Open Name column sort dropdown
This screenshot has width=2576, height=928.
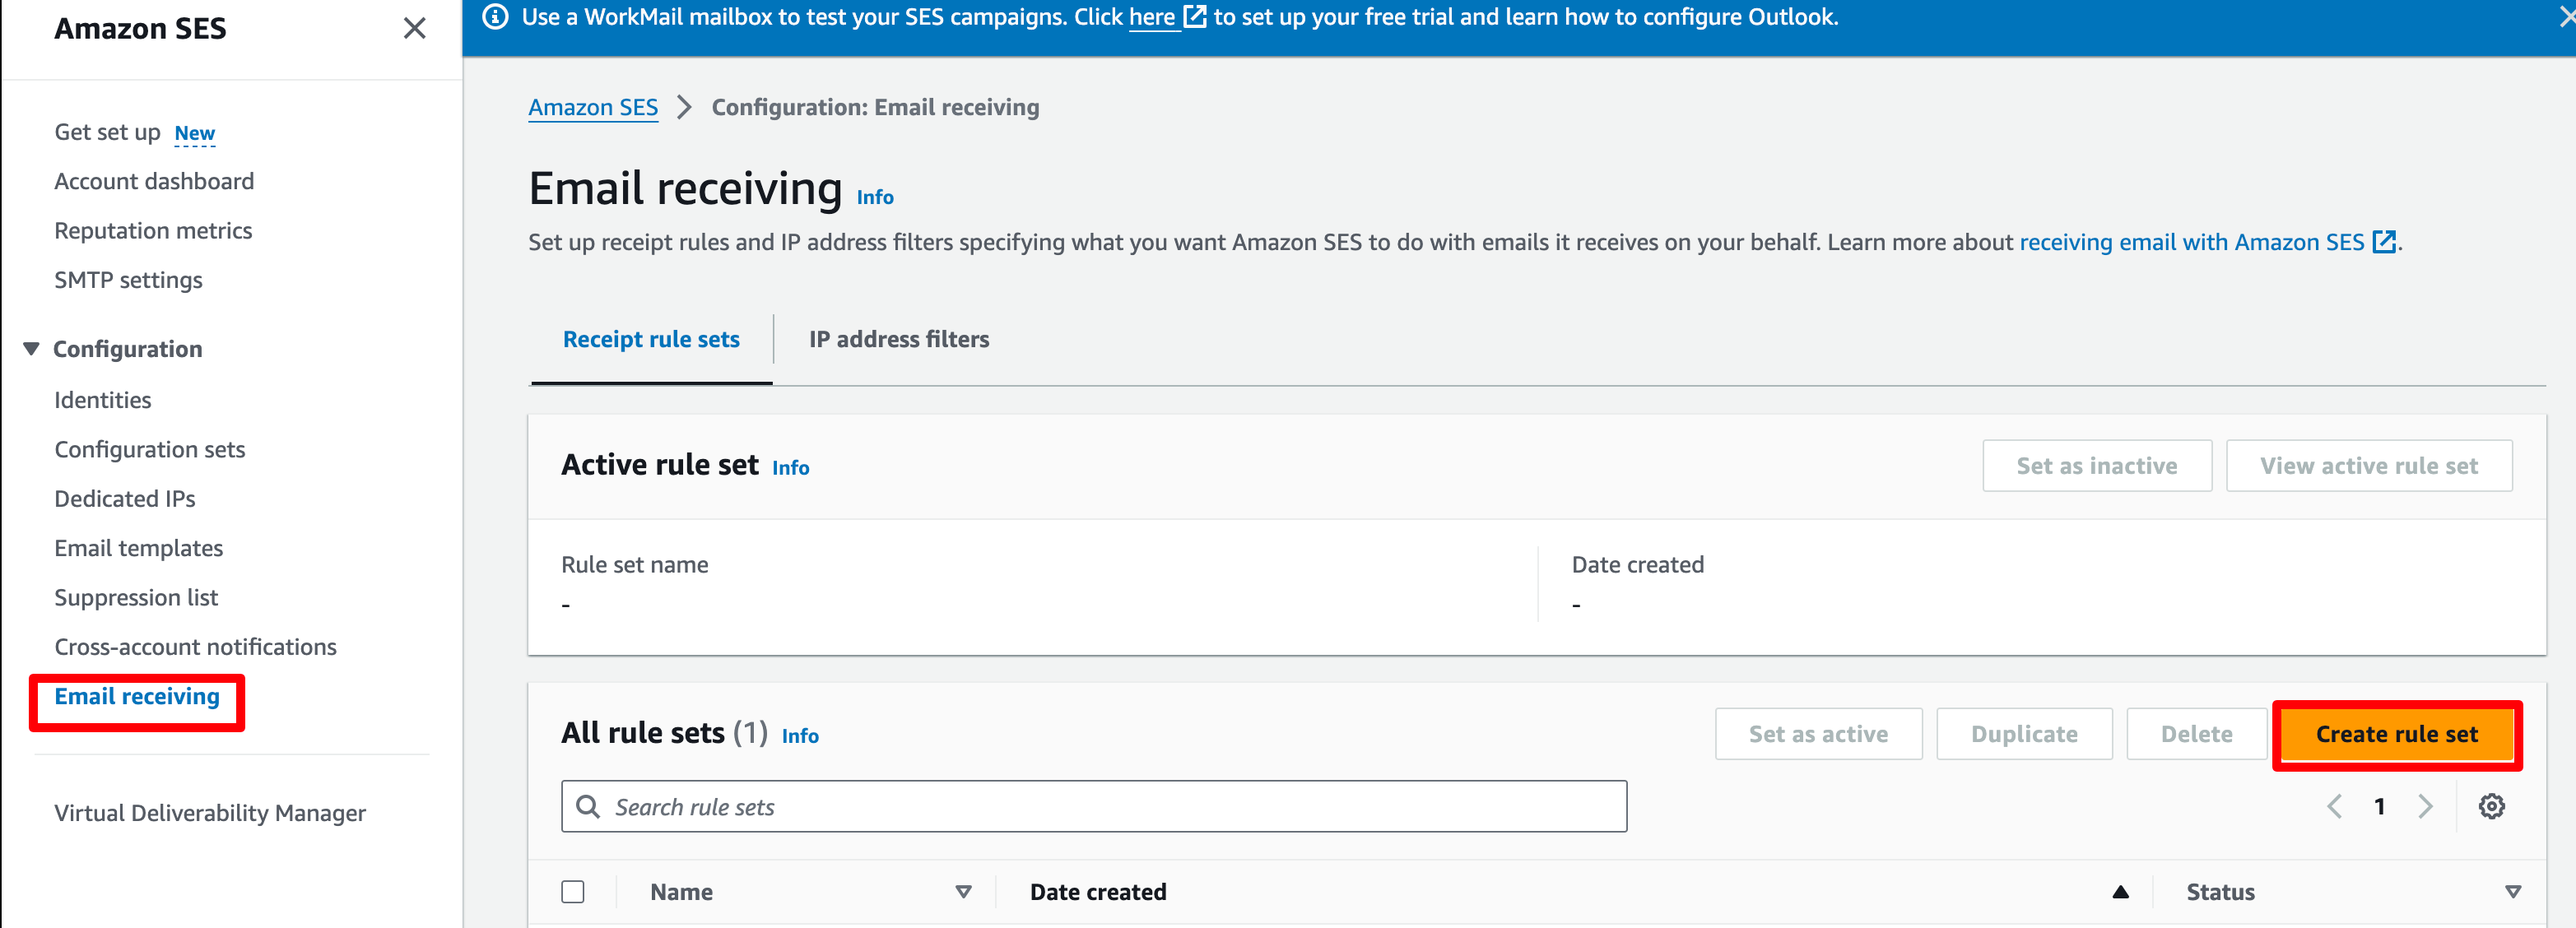(963, 892)
